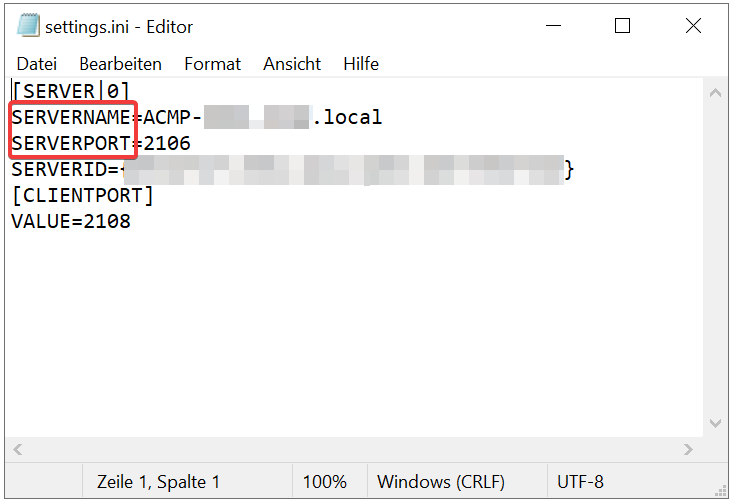Open the Datei menu
This screenshot has width=734, height=504.
click(x=37, y=64)
